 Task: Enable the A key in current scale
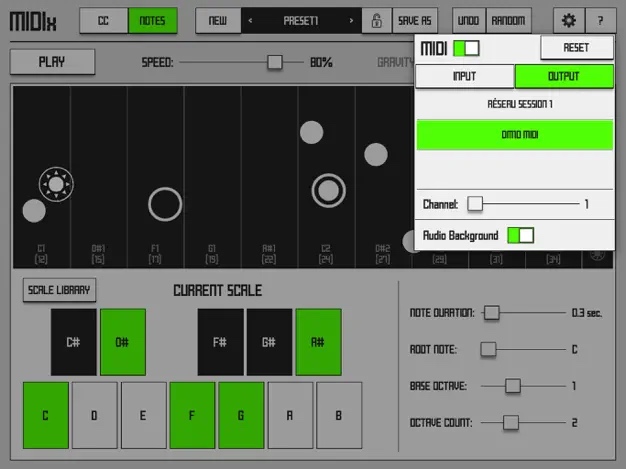coord(290,415)
